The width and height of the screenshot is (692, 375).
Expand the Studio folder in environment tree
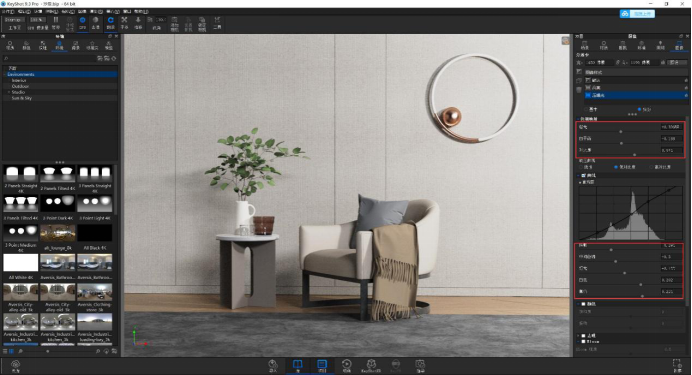pyautogui.click(x=9, y=92)
